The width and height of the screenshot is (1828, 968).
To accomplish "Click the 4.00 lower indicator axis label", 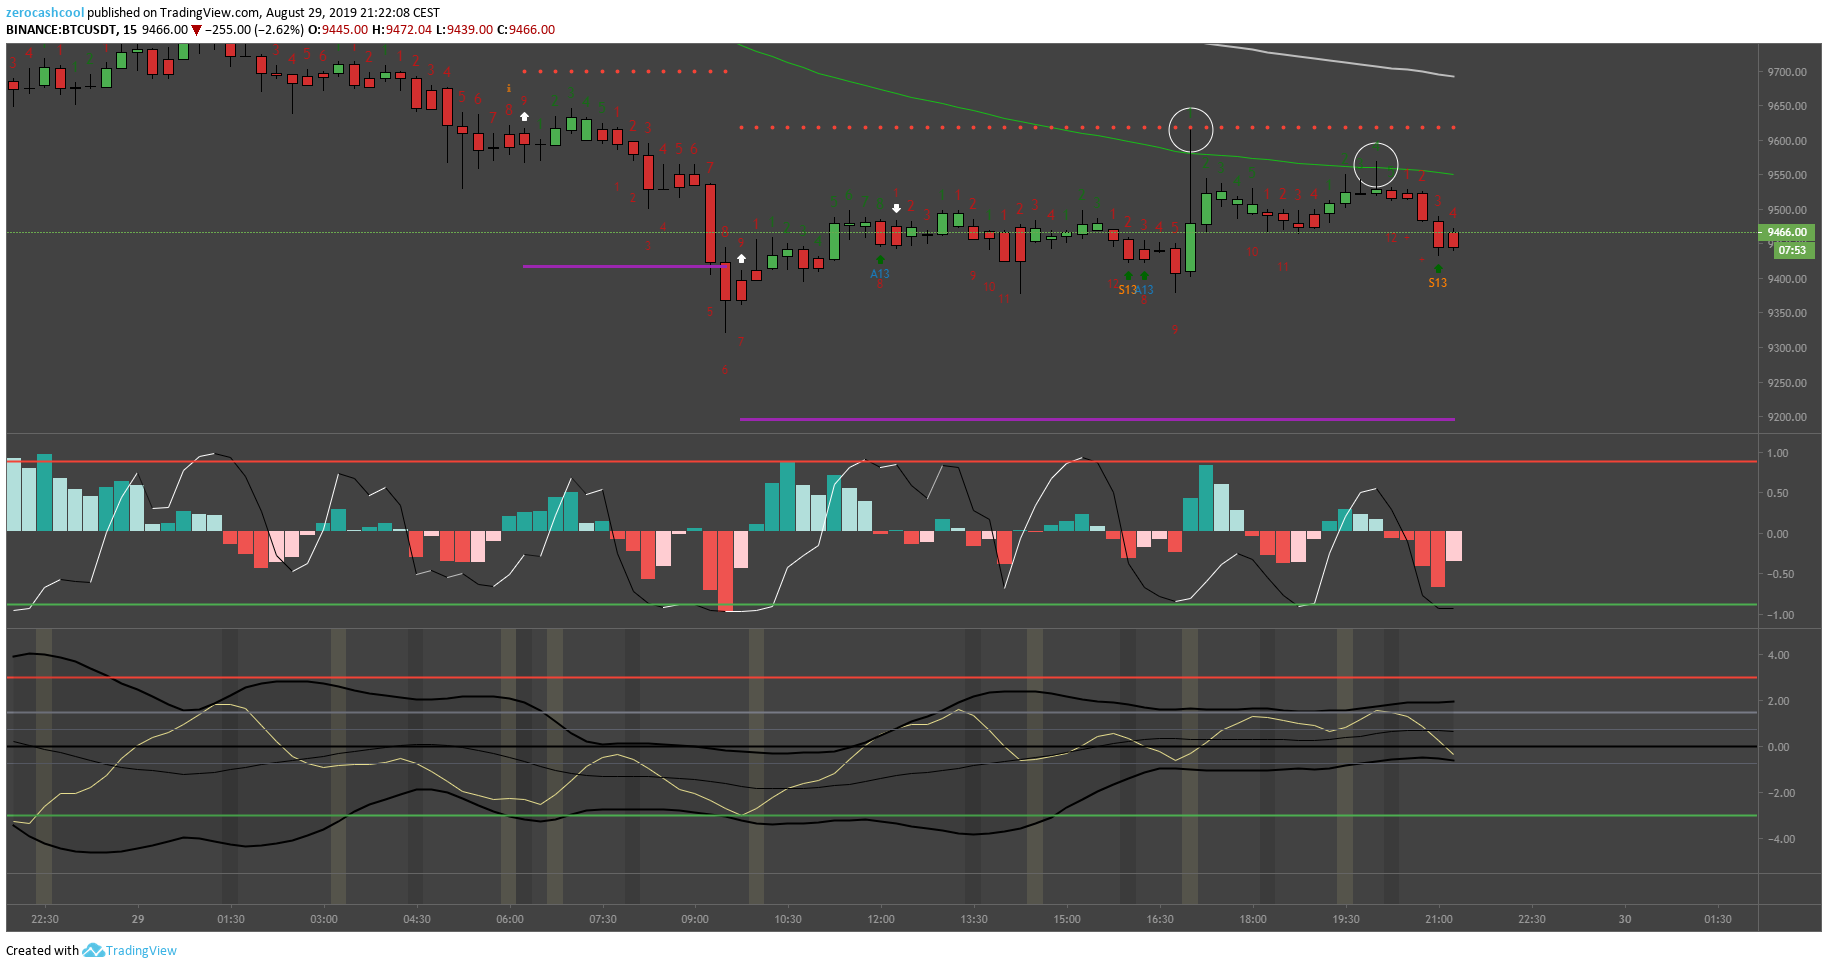I will pos(1778,655).
